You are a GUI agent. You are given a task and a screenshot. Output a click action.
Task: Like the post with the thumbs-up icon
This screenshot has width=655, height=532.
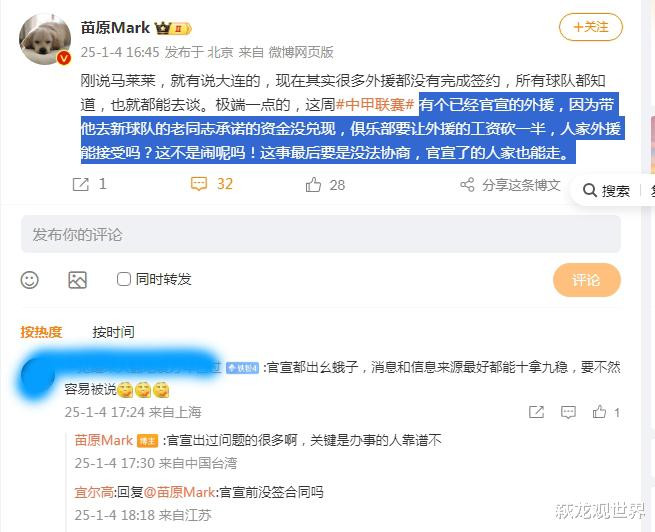pos(313,185)
